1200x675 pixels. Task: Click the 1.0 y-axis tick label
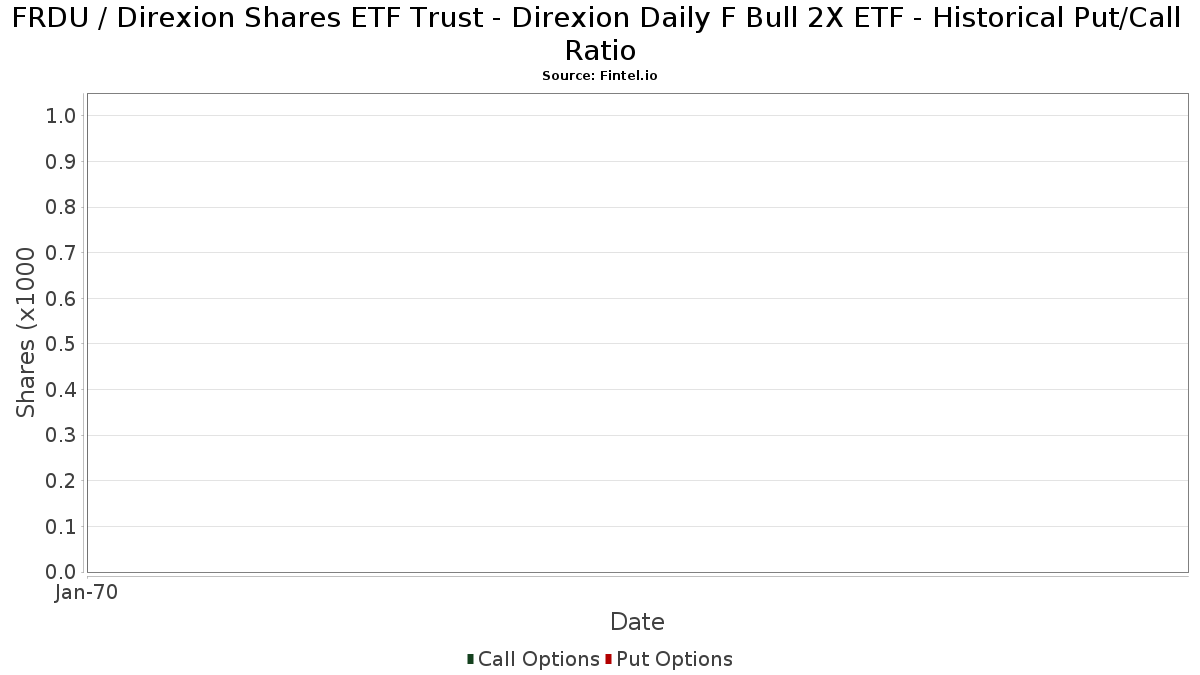(61, 116)
